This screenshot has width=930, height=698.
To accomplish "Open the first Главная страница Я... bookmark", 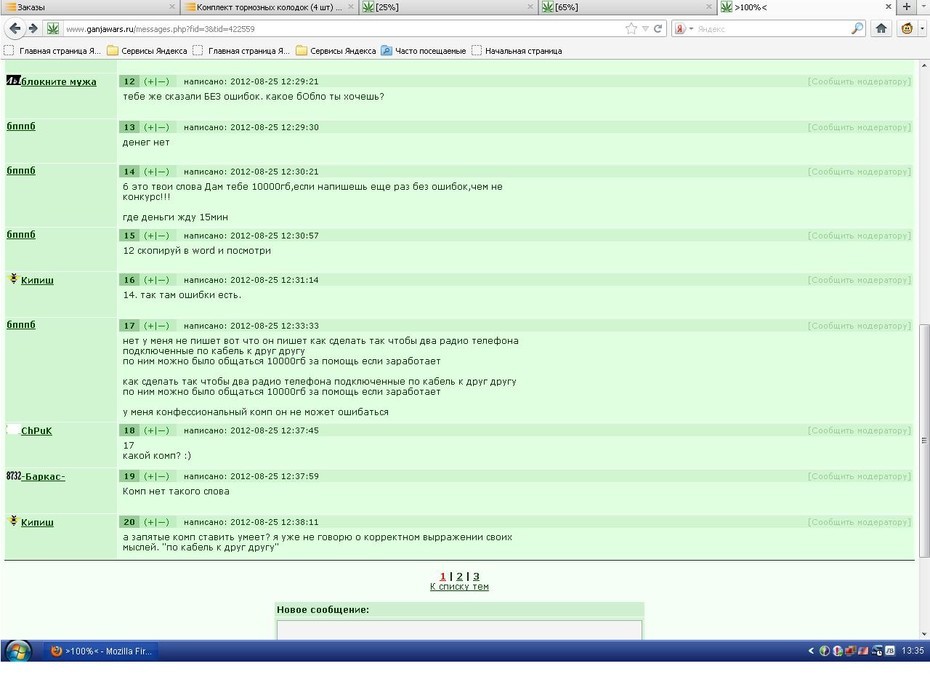I will [x=52, y=51].
